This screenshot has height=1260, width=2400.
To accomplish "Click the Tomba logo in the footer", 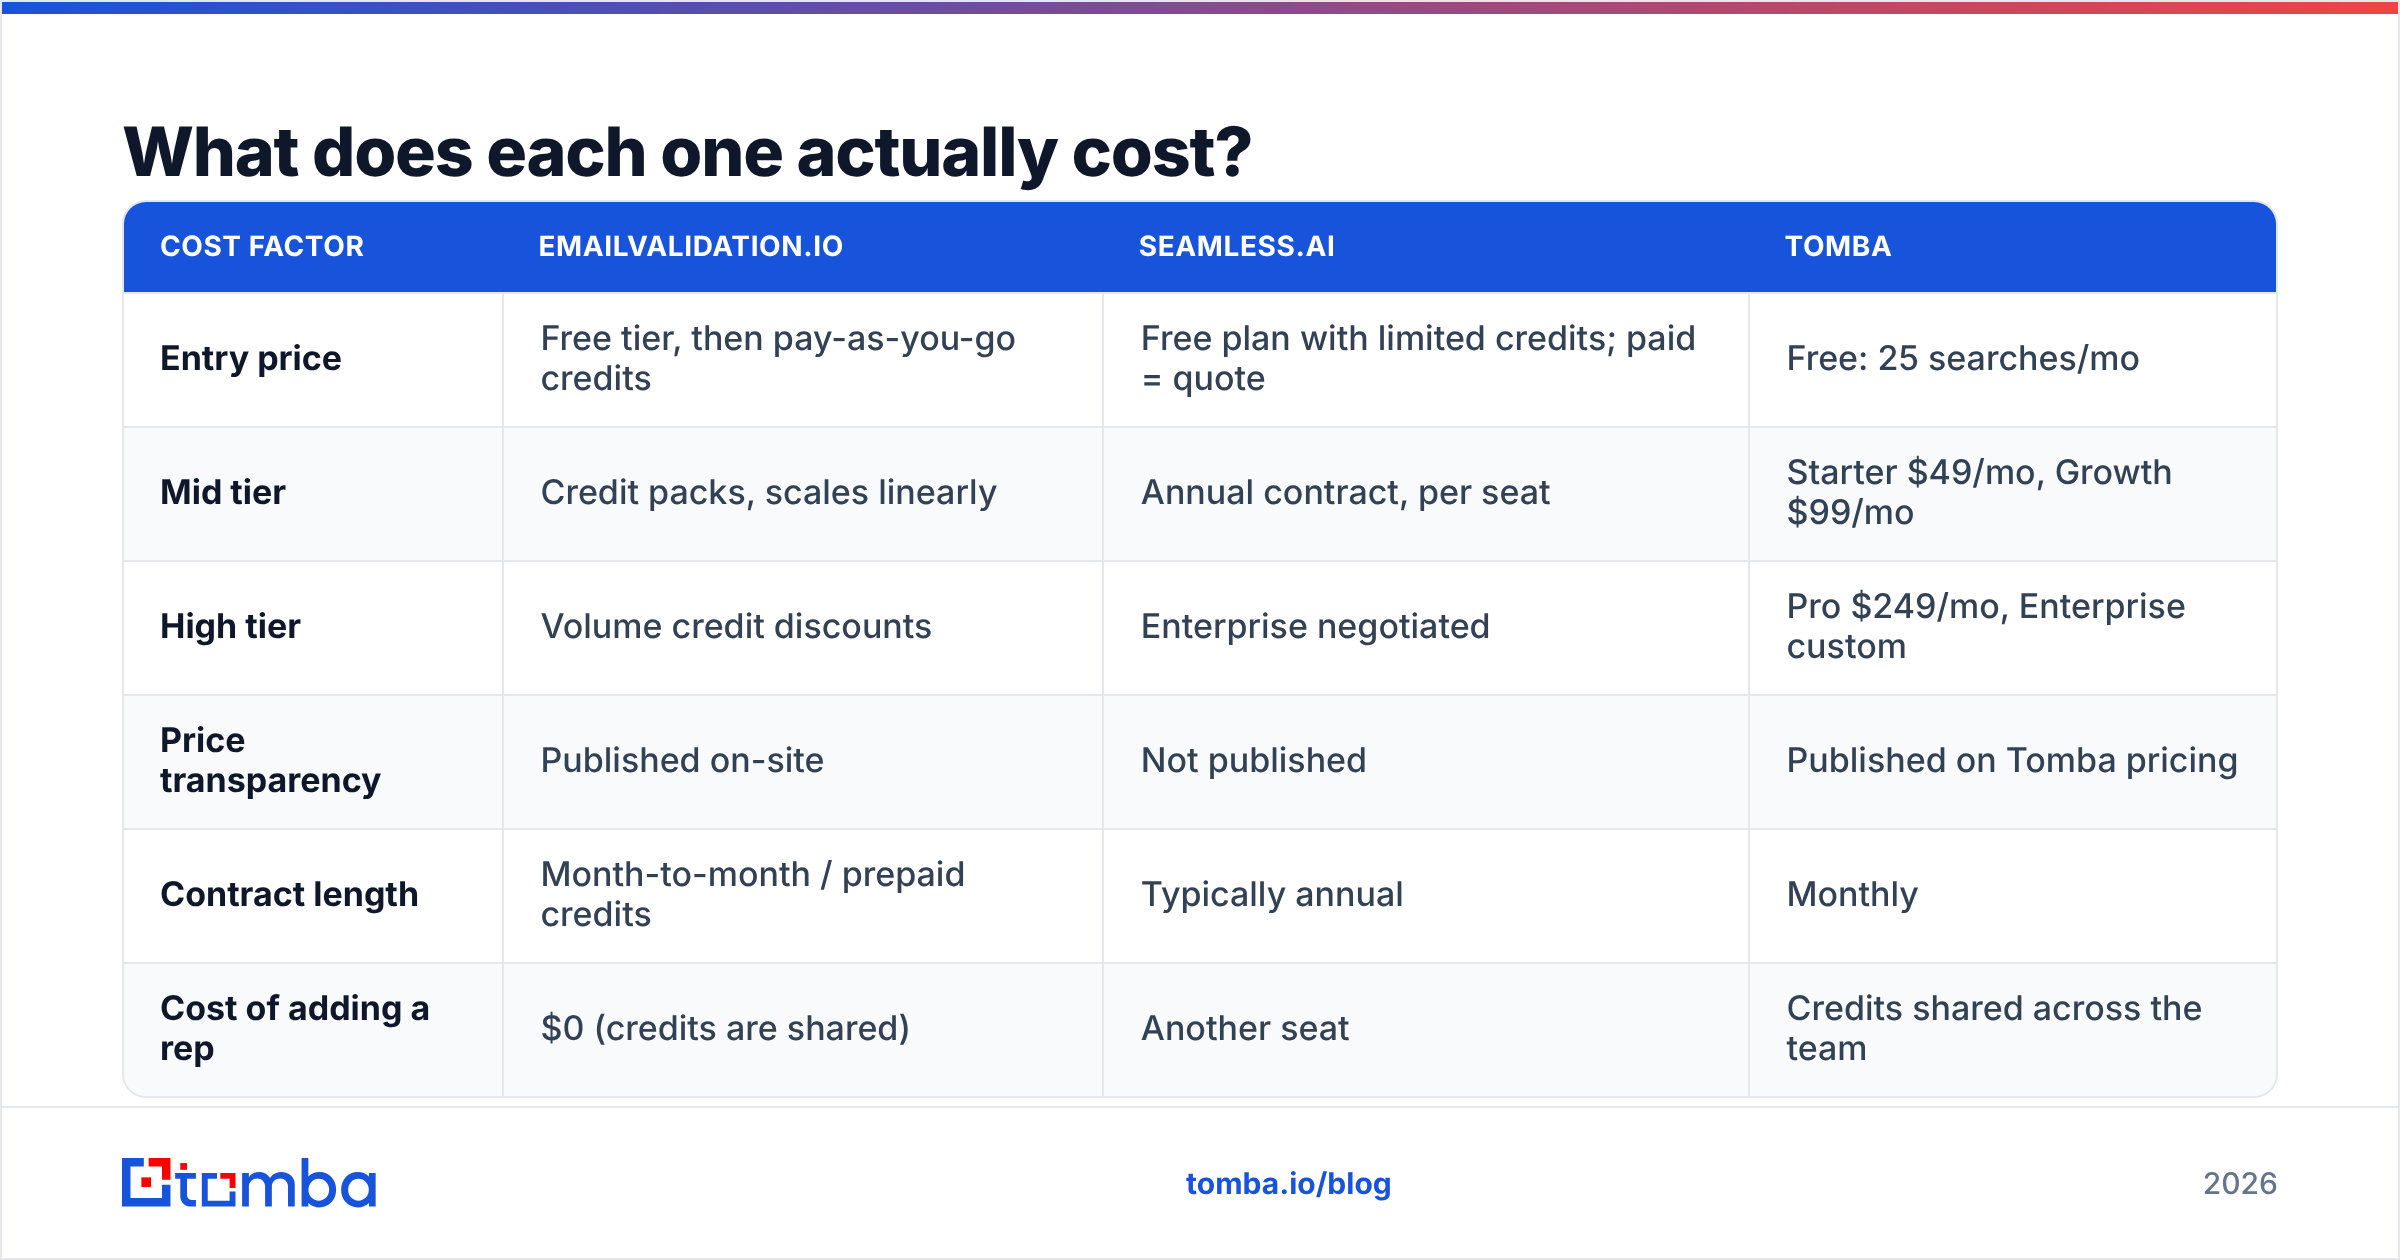I will pos(249,1183).
